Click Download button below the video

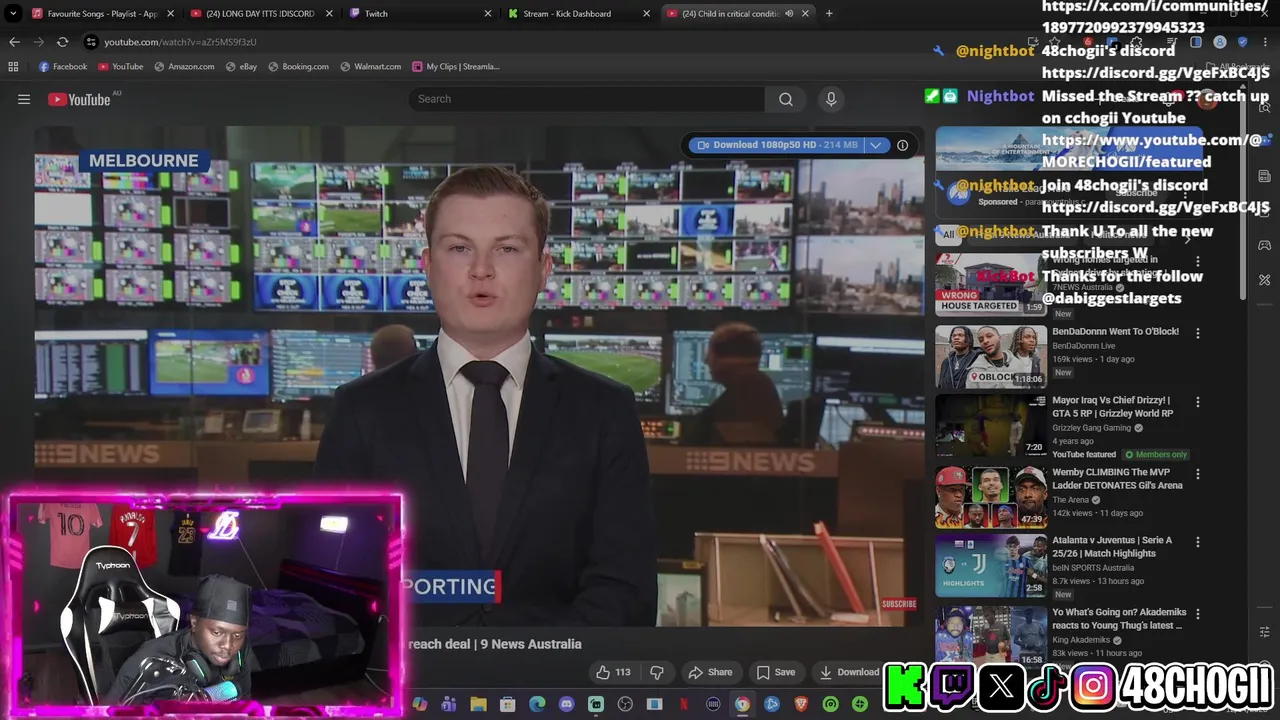(849, 672)
